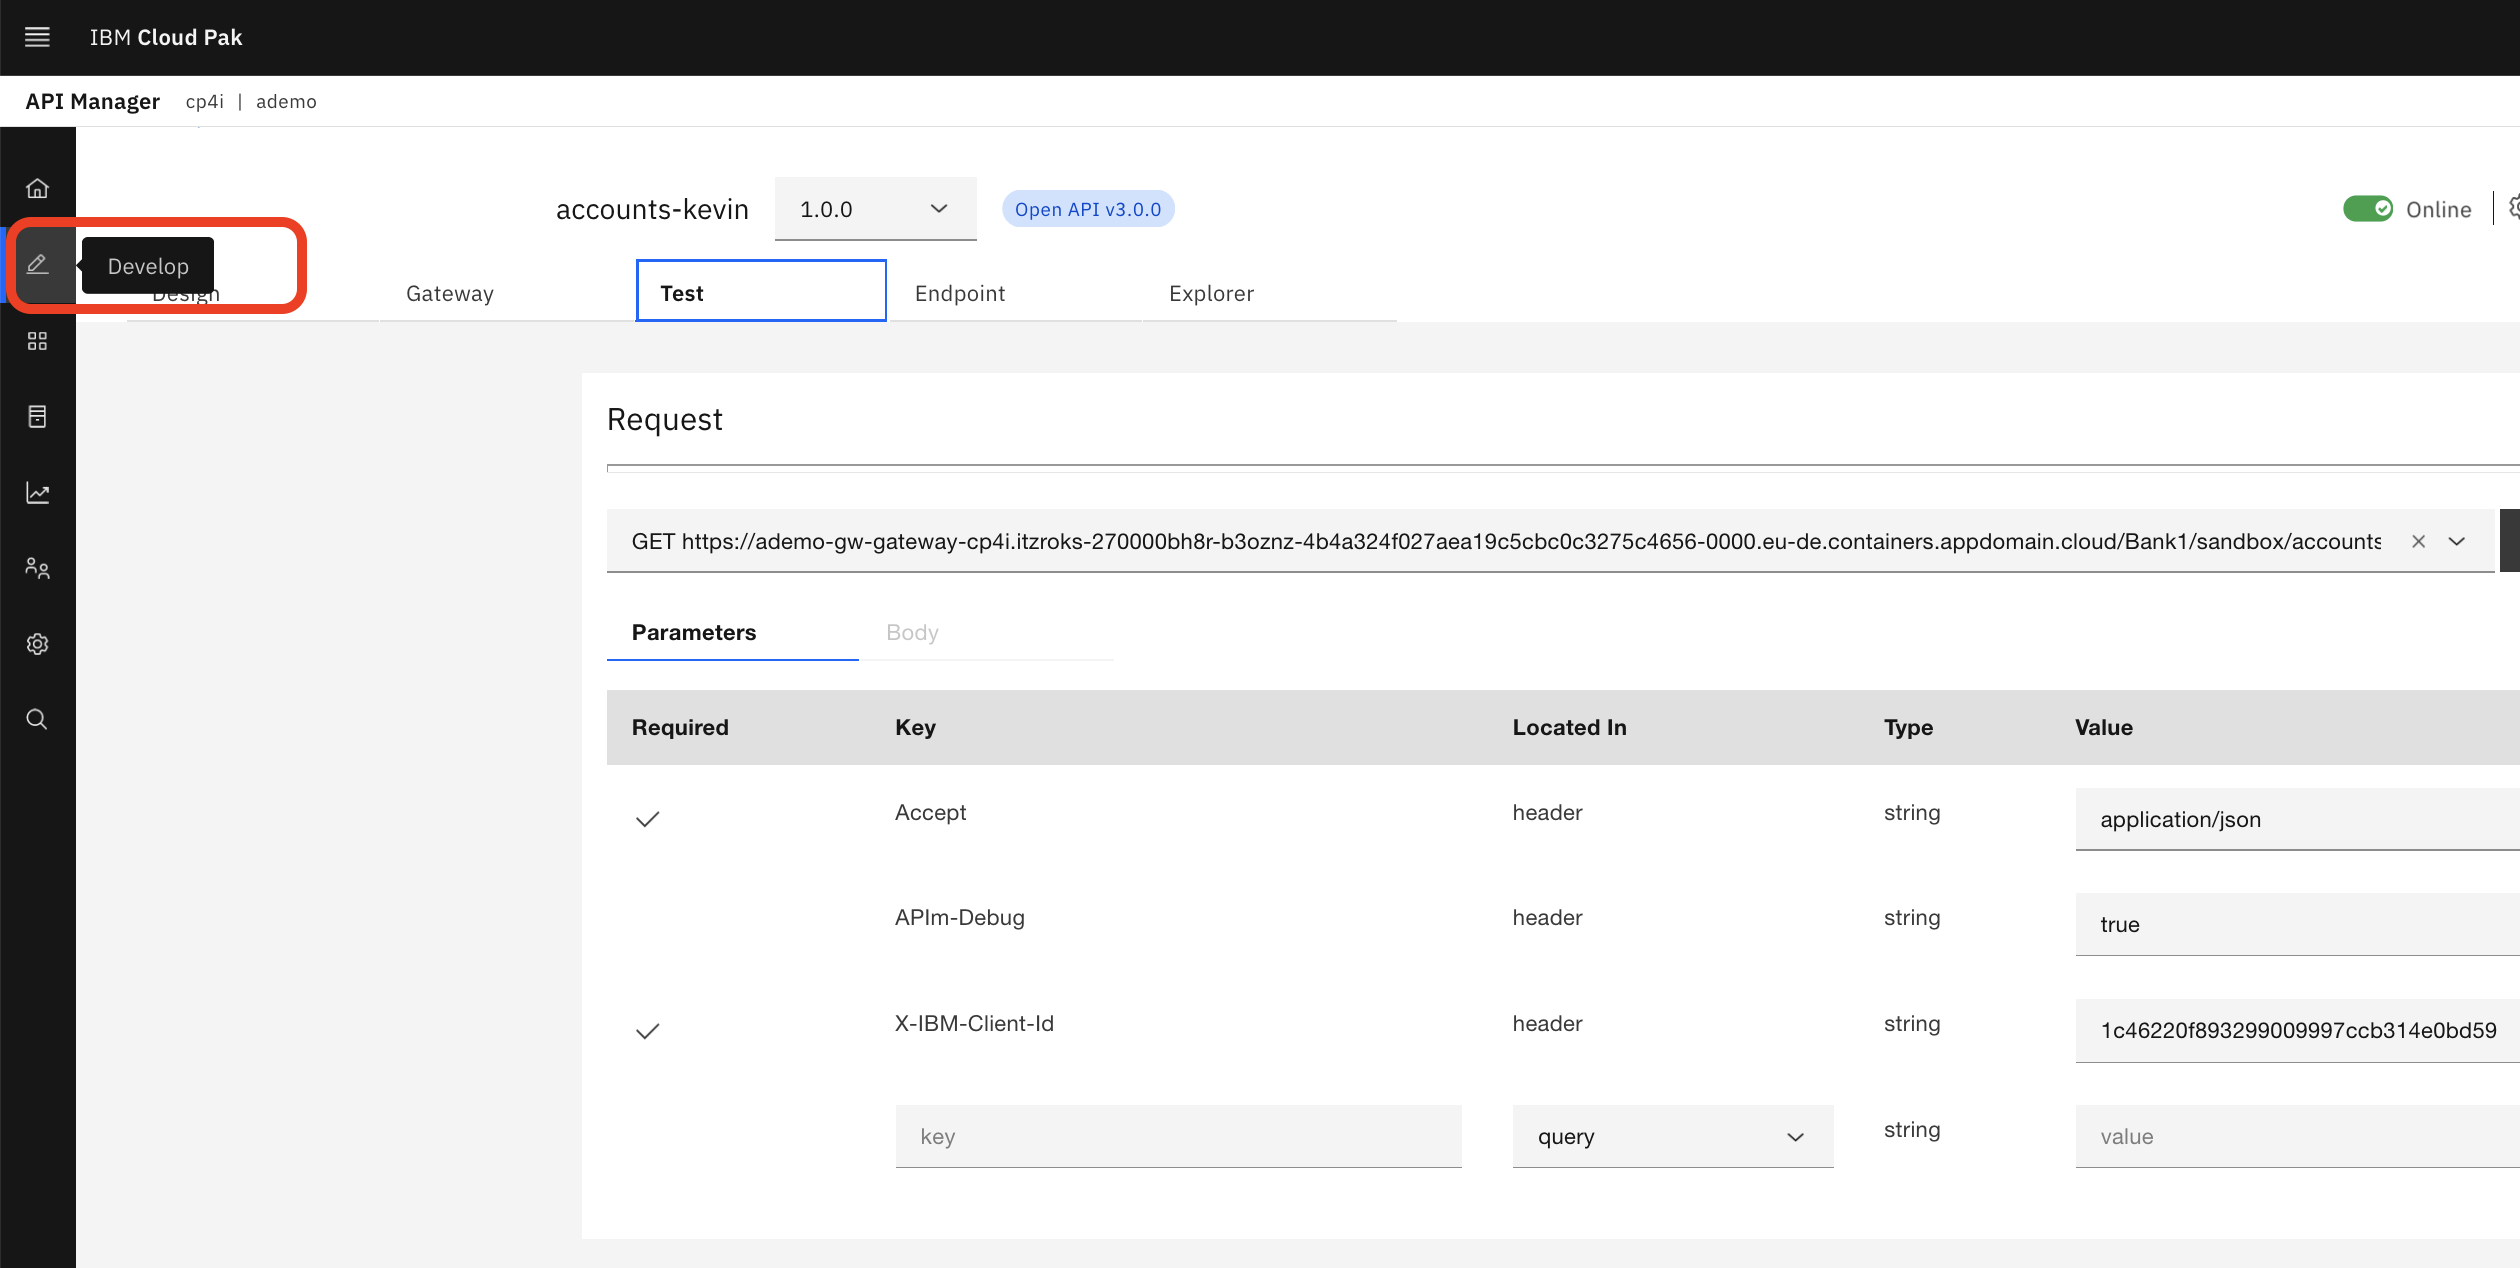This screenshot has width=2520, height=1268.
Task: Open the Develop pencil icon in sidebar
Action: click(38, 264)
